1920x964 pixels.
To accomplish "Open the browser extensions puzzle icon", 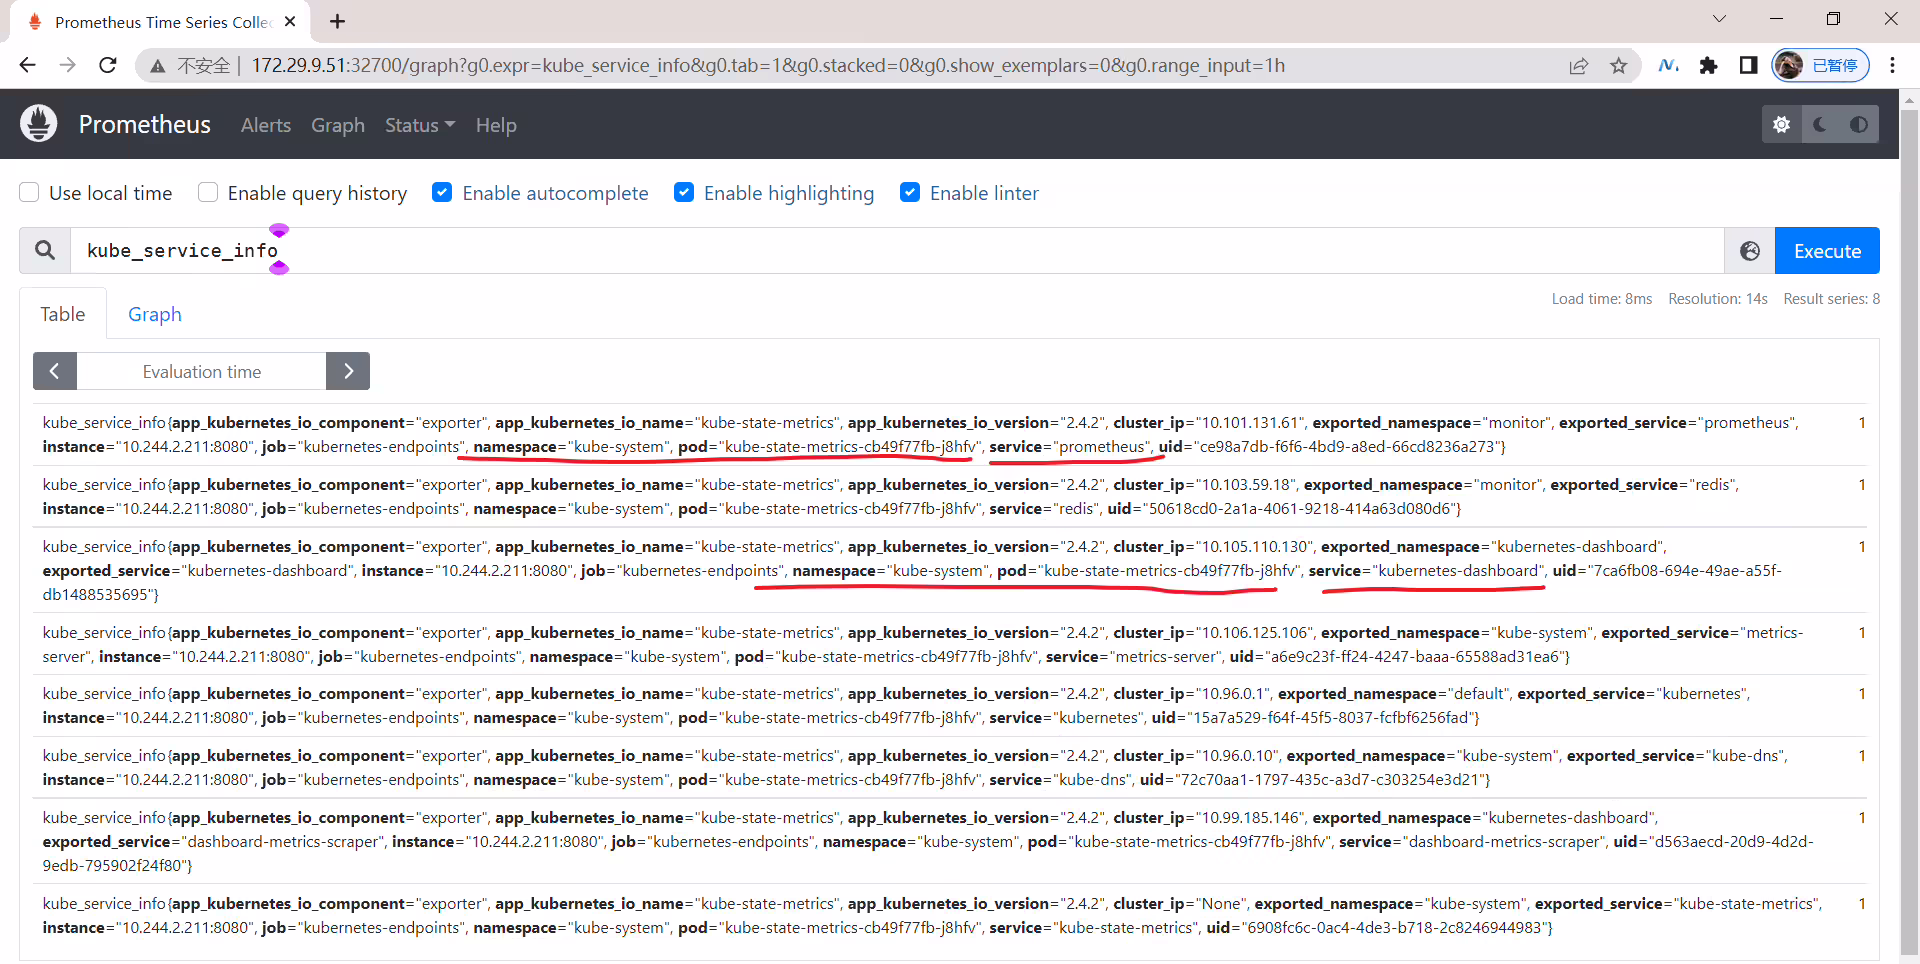I will pyautogui.click(x=1708, y=66).
